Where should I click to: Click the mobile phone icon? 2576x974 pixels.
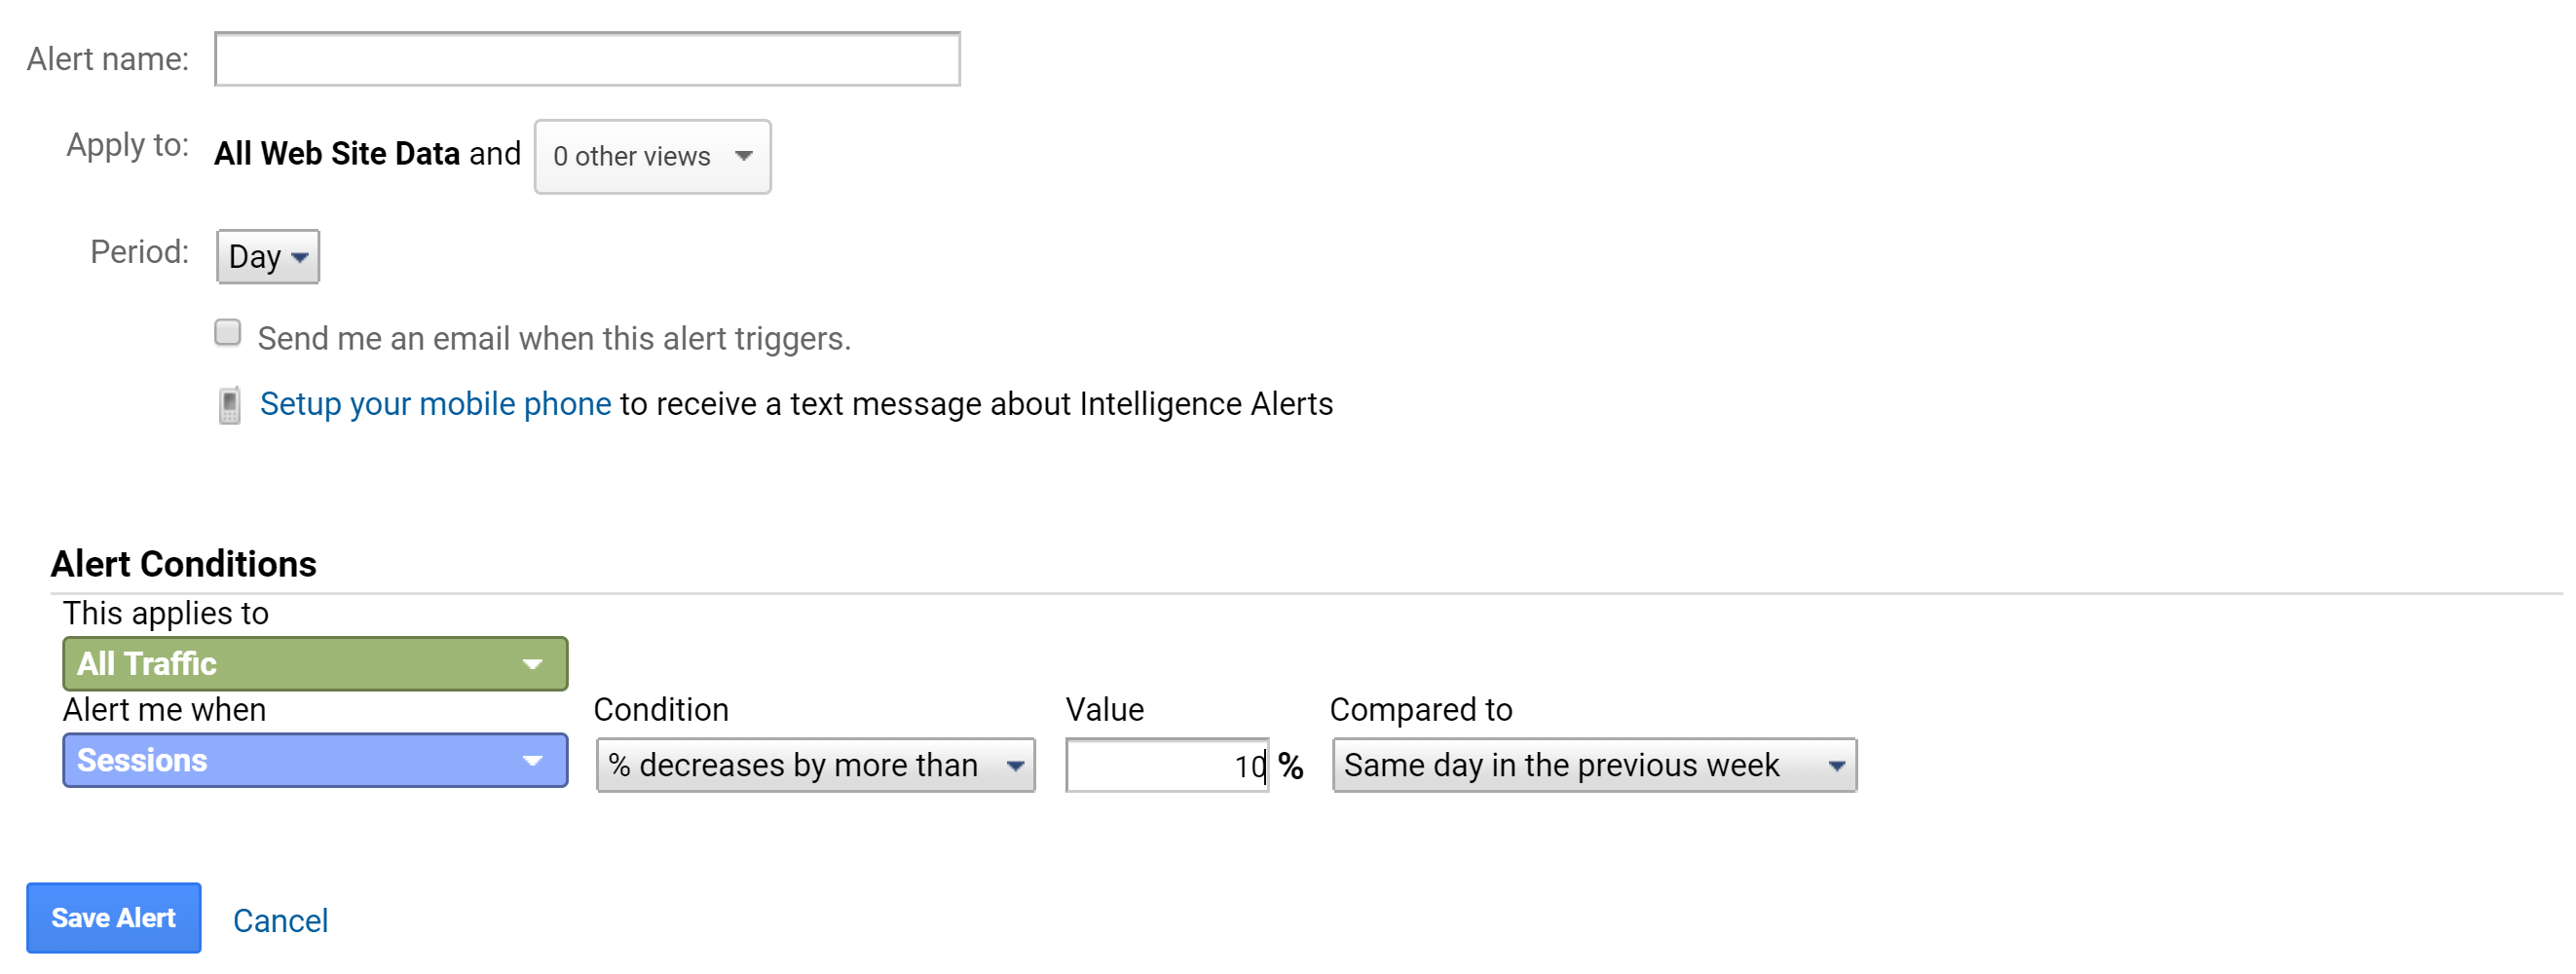pyautogui.click(x=229, y=404)
